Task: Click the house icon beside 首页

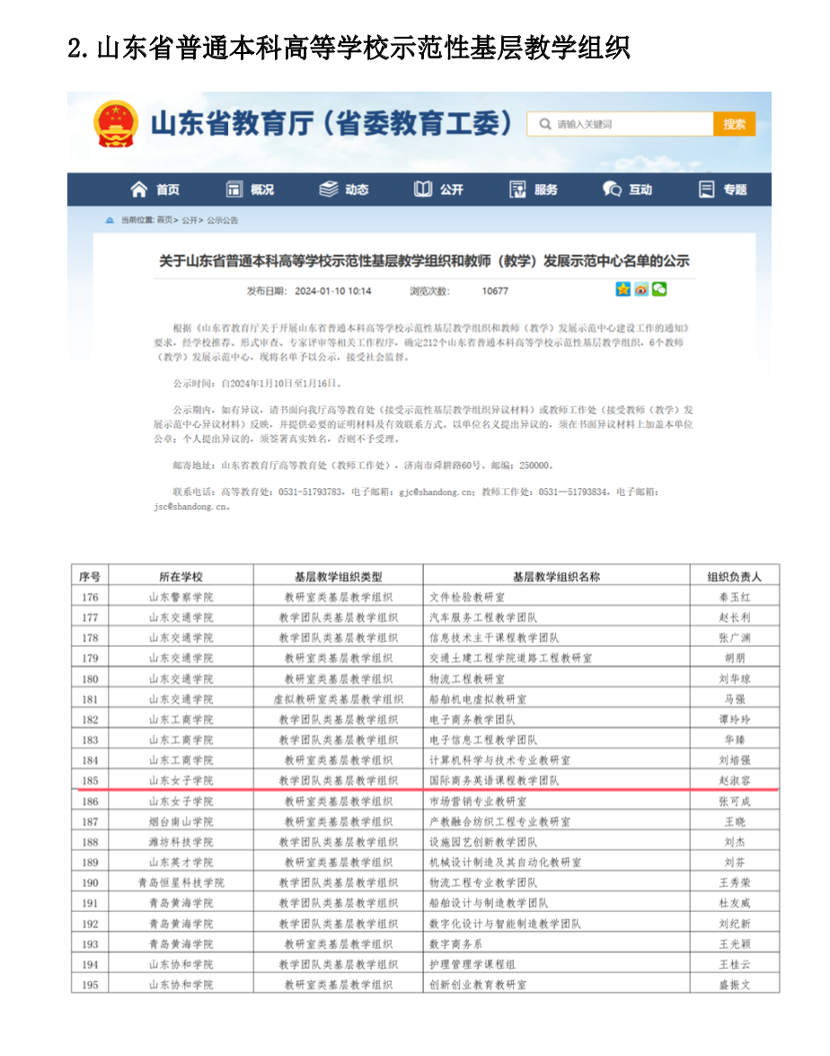Action: [140, 190]
